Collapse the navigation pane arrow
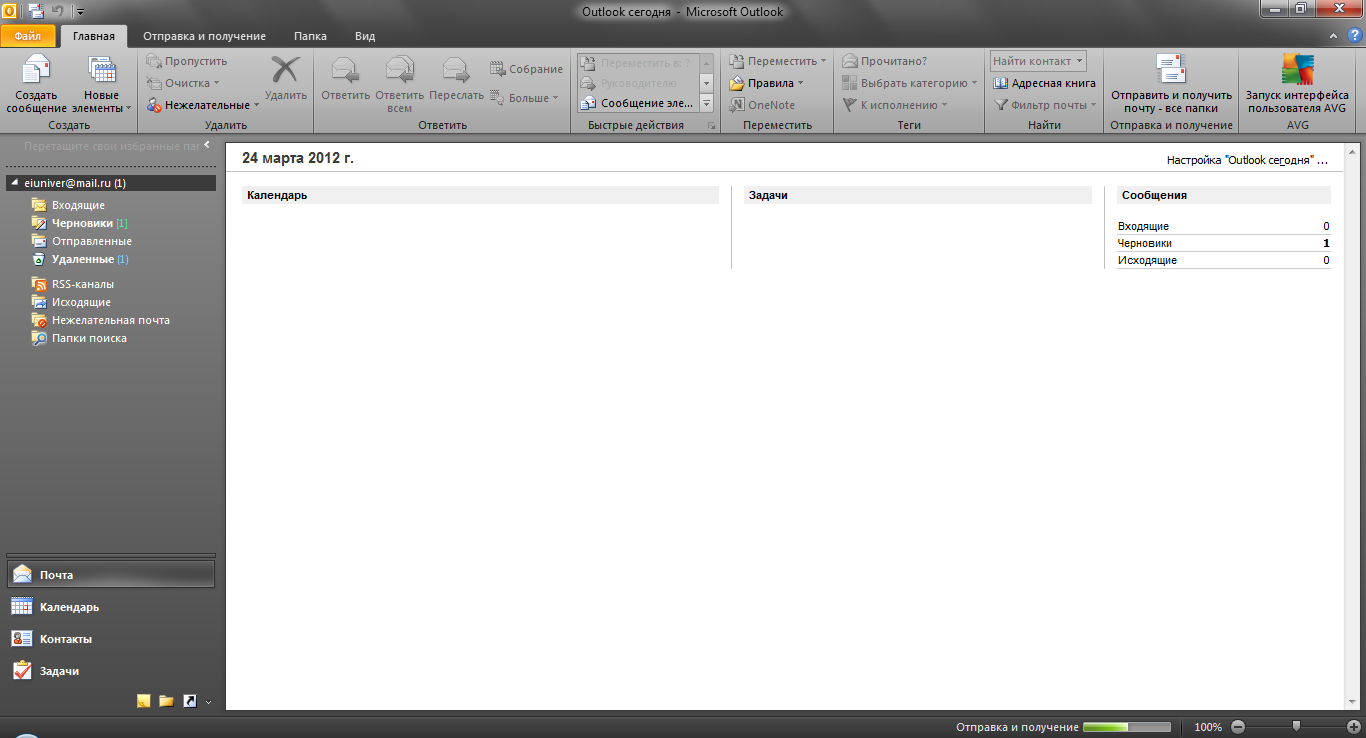 [x=206, y=146]
